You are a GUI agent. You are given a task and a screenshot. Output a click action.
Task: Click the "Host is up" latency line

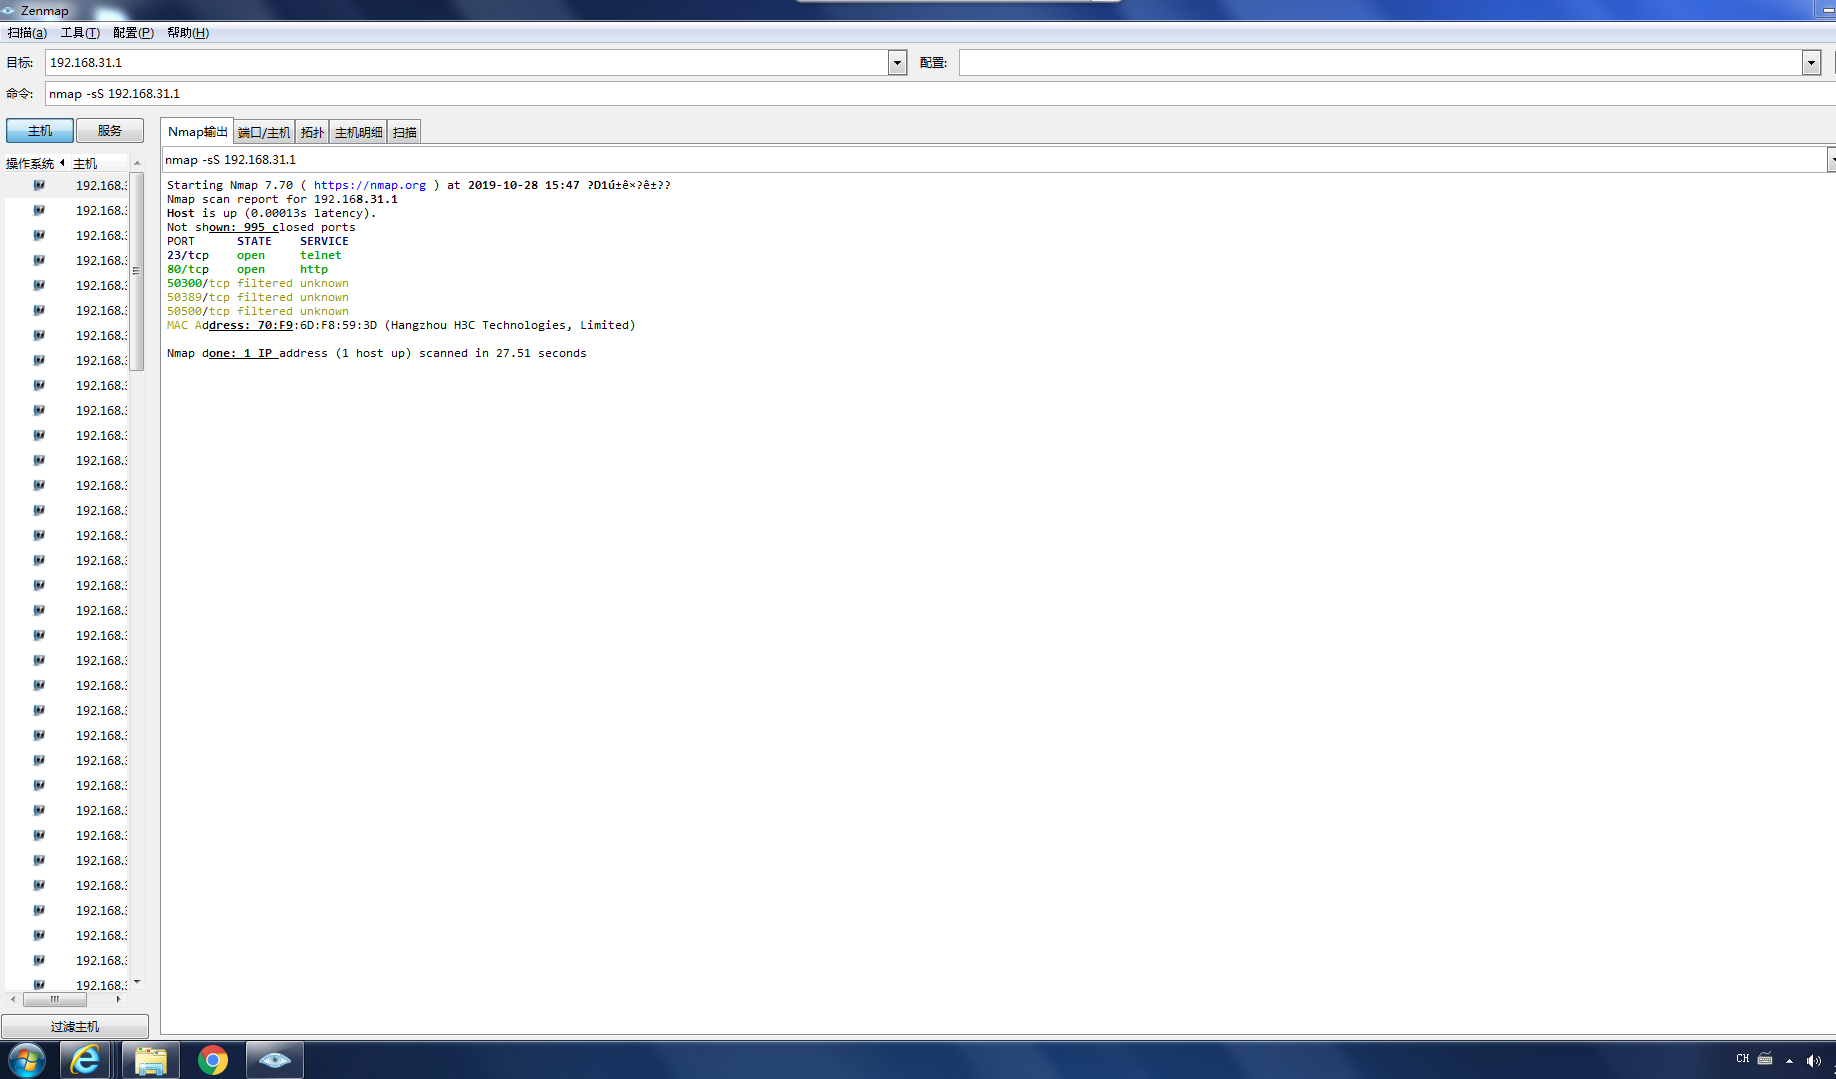pos(272,213)
